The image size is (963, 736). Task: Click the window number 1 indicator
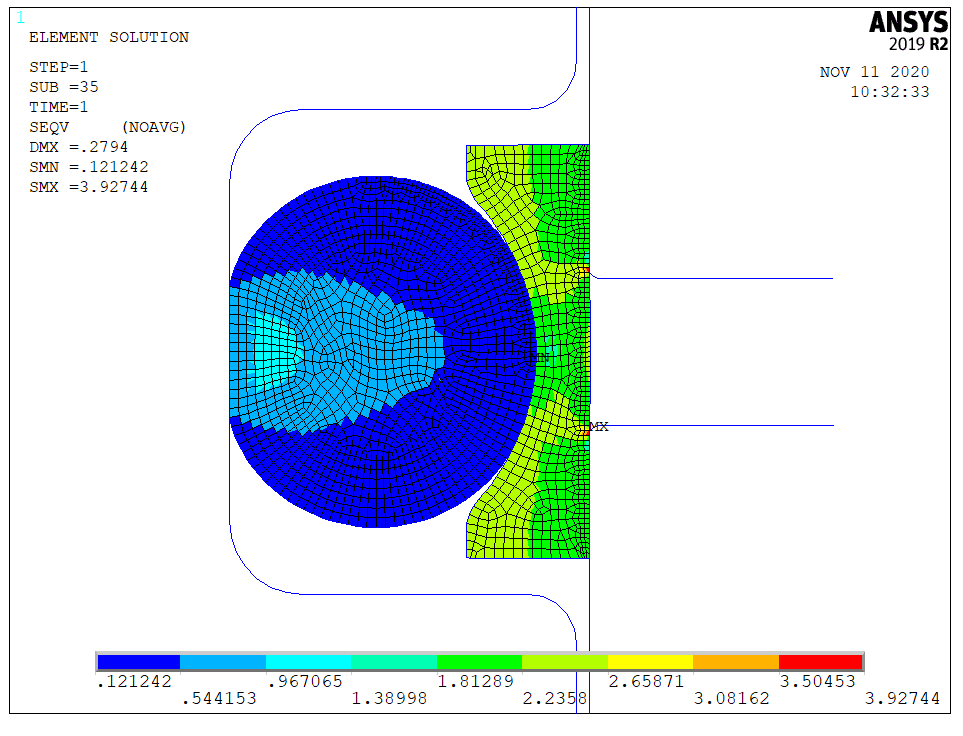pyautogui.click(x=21, y=18)
